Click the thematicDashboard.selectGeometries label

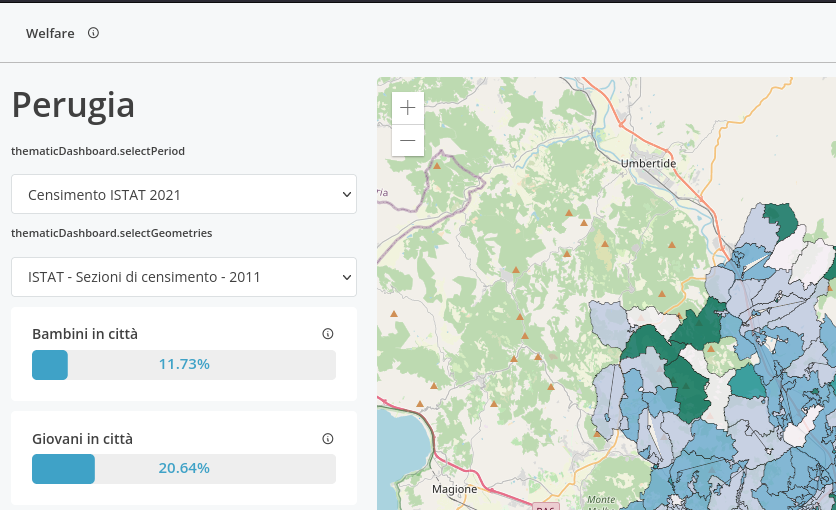[111, 233]
